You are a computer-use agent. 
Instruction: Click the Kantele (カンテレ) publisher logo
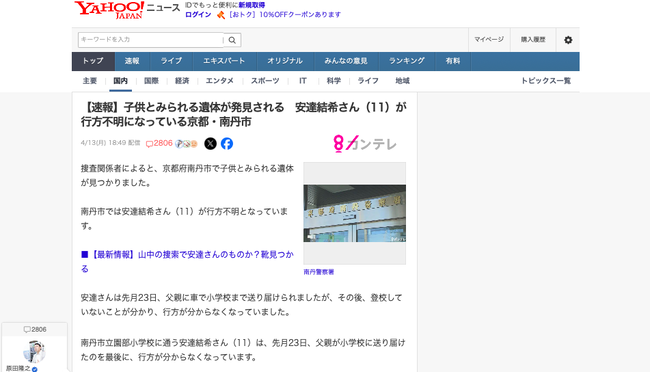365,143
